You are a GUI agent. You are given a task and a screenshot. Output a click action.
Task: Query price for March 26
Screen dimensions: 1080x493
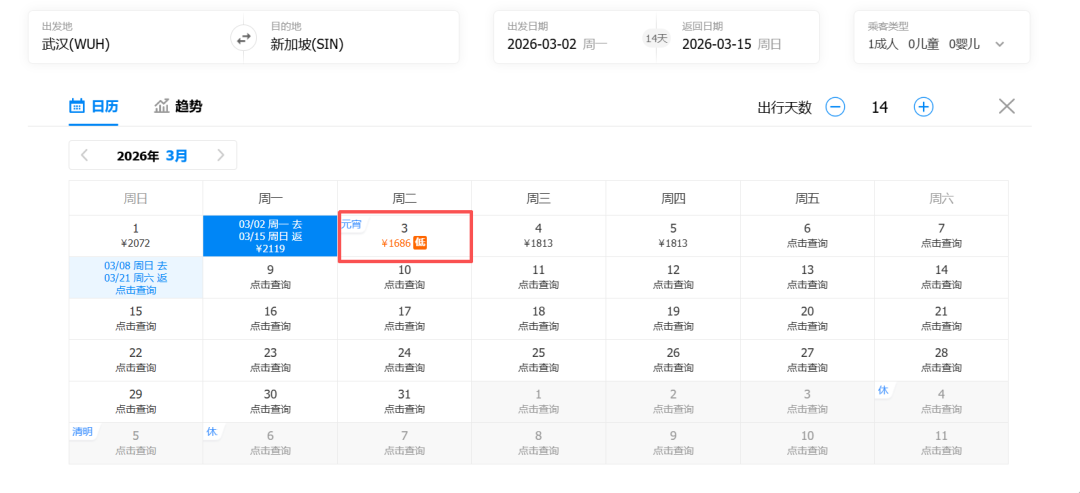tap(673, 360)
